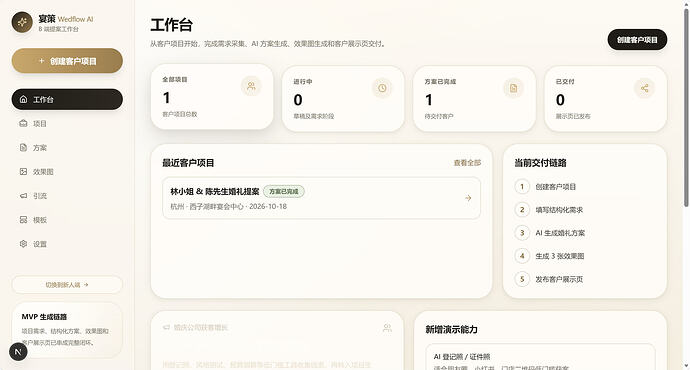Click the people icon in 全部项目 card
This screenshot has height=370, width=690.
tap(251, 86)
